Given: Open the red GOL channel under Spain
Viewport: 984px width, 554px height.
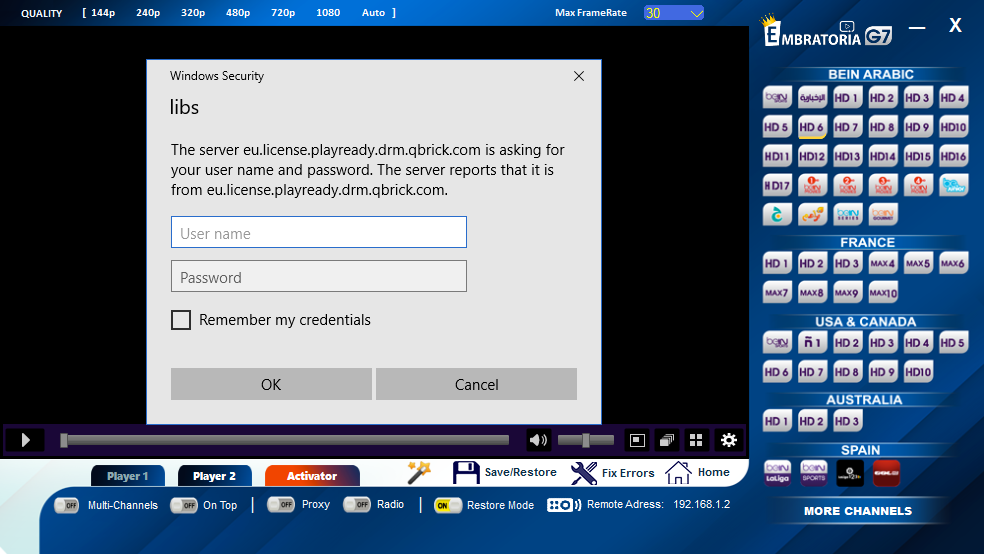Looking at the screenshot, I should (887, 473).
